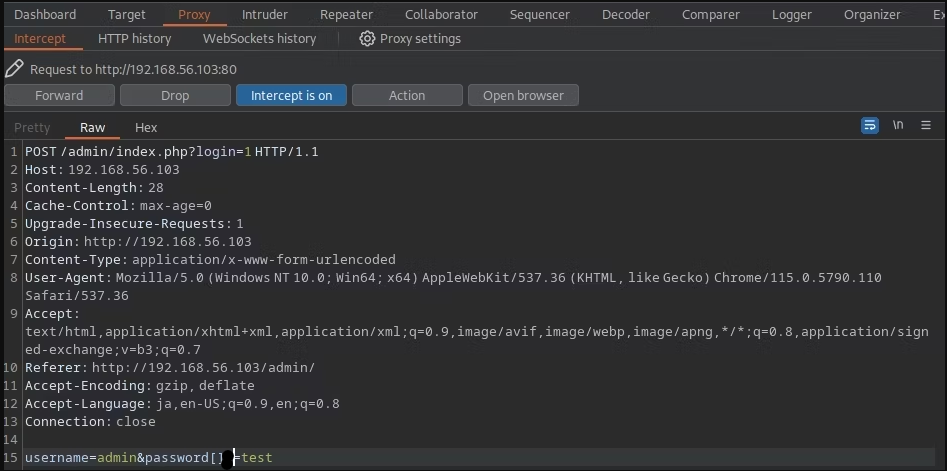Switch to the Dashboard tab
Viewport: 947px width, 471px height.
tap(45, 14)
